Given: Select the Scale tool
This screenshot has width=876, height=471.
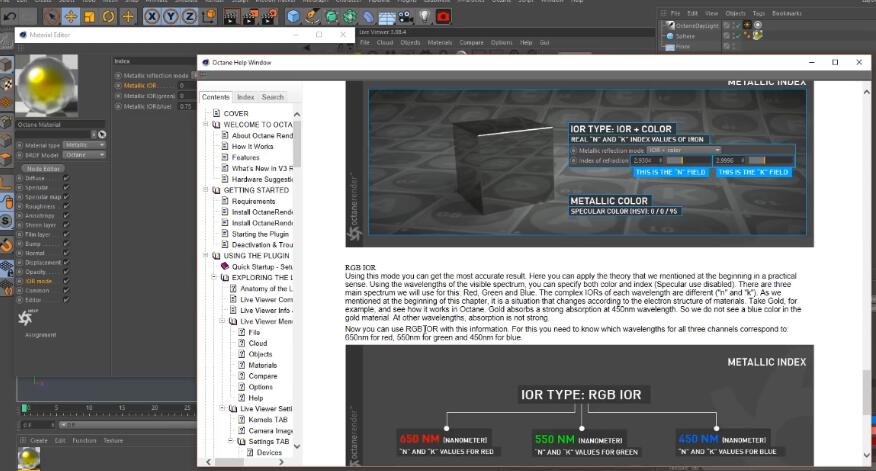Looking at the screenshot, I should pos(89,17).
